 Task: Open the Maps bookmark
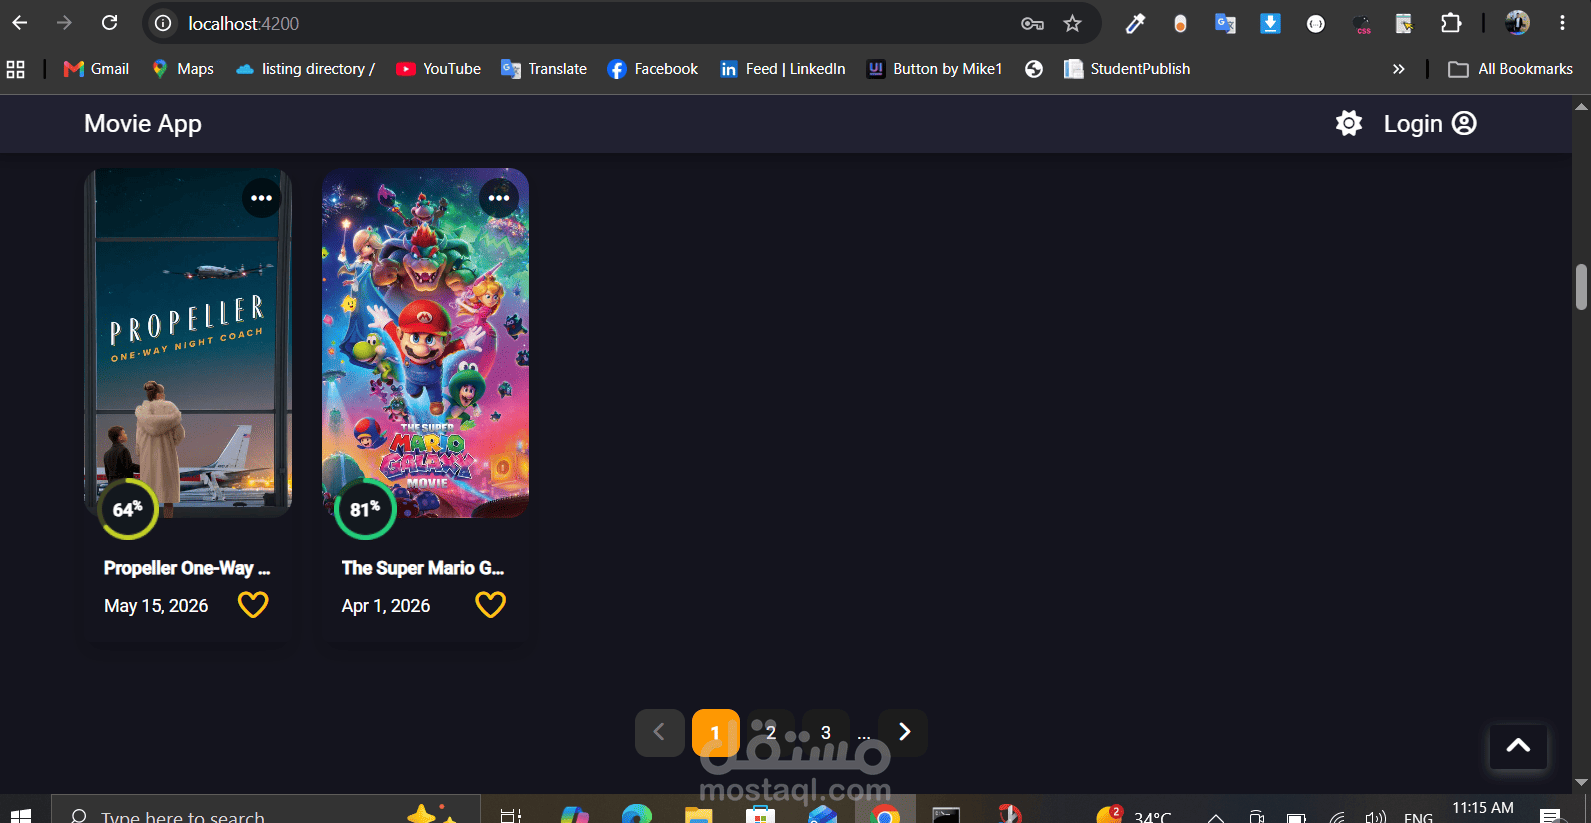pyautogui.click(x=182, y=69)
